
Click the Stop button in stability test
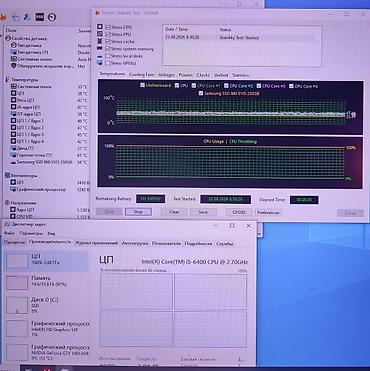138,212
